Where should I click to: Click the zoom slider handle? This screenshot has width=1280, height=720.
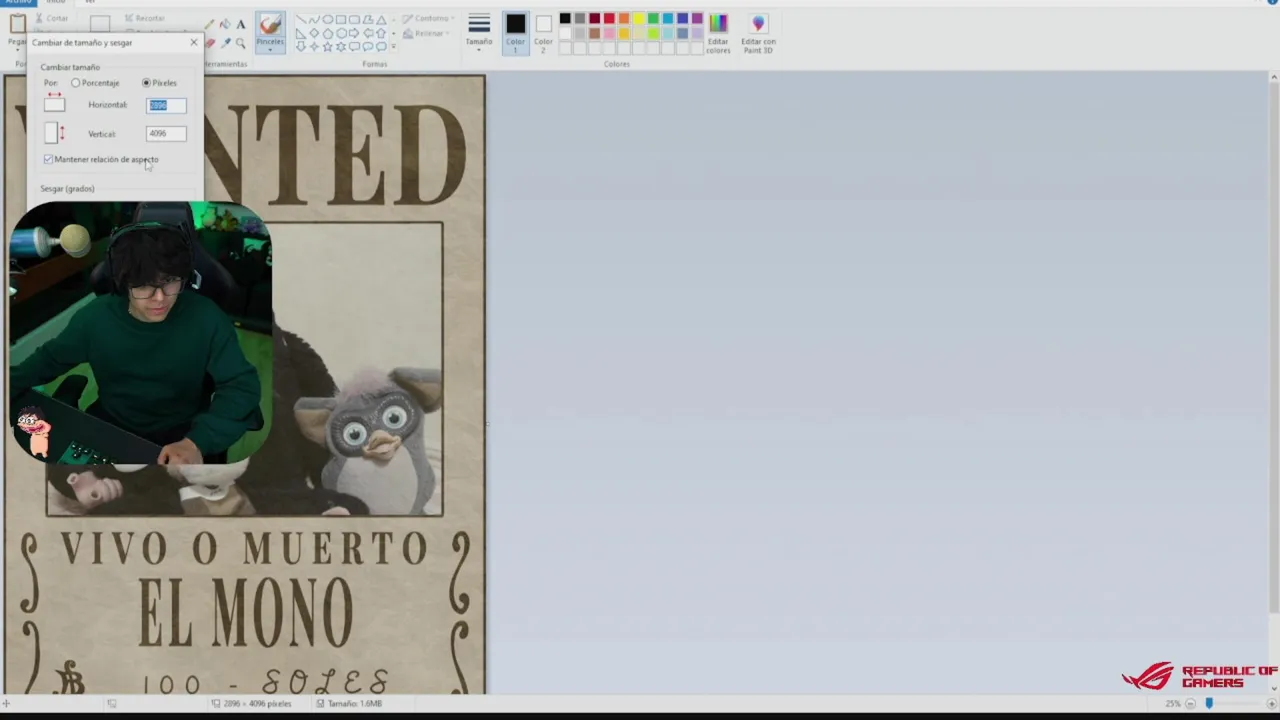coord(1209,703)
